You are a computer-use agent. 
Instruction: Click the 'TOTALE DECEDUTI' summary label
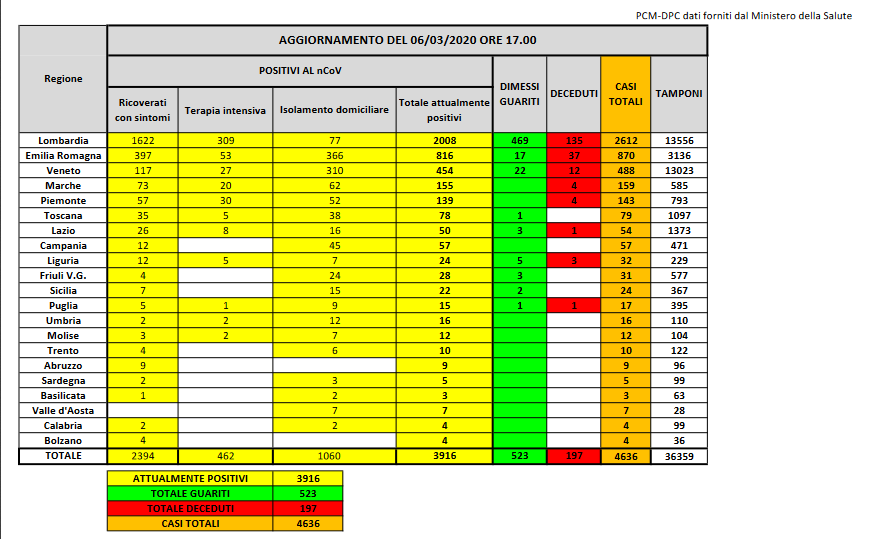[190, 509]
